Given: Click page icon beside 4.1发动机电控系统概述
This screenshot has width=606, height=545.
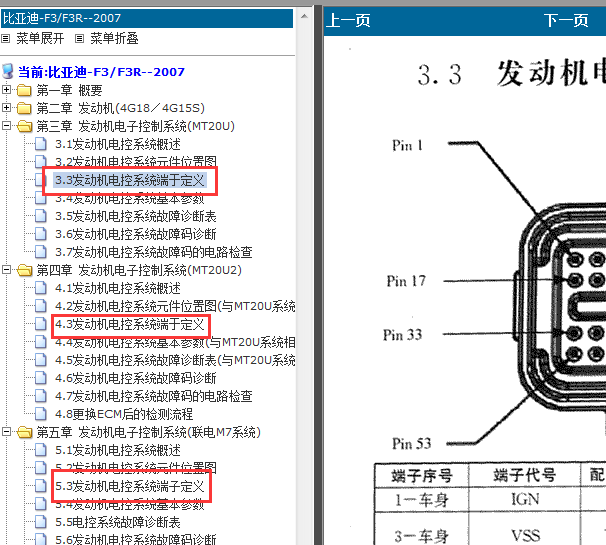Looking at the screenshot, I should tap(41, 288).
